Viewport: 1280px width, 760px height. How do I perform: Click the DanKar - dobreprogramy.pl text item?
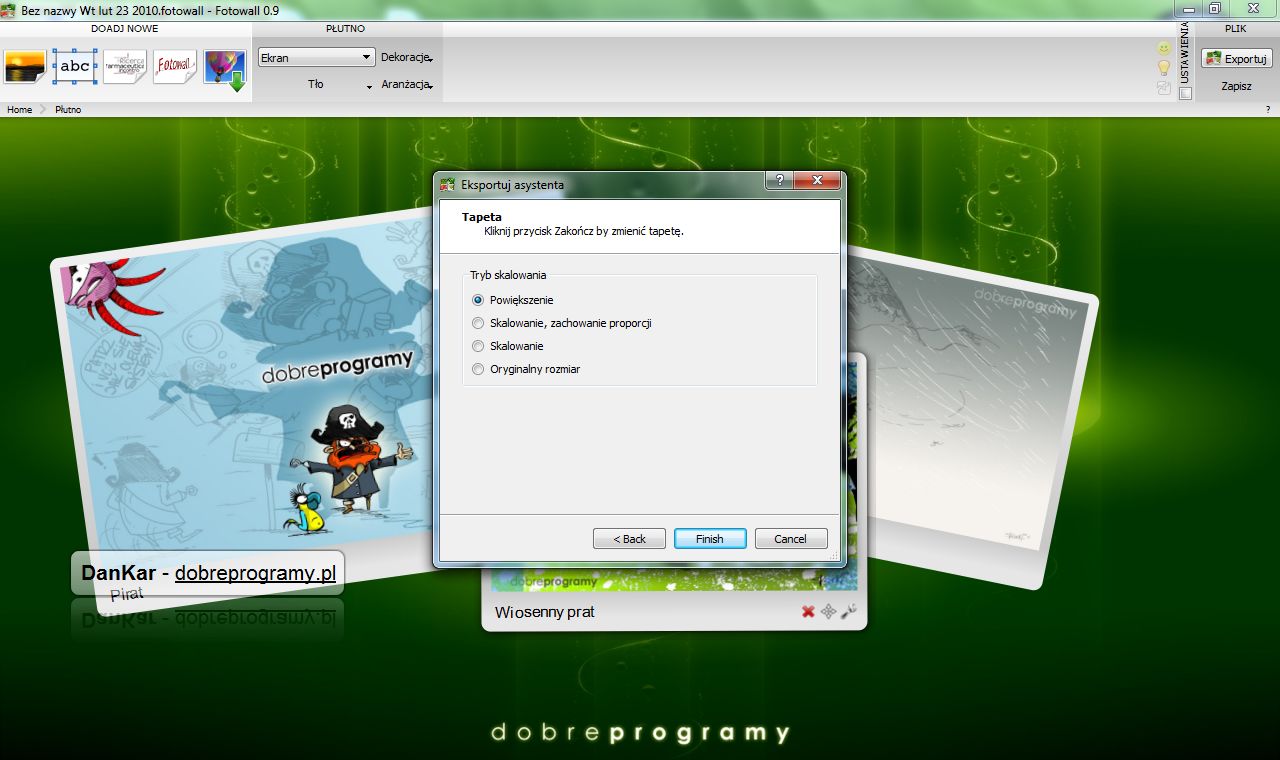point(208,573)
